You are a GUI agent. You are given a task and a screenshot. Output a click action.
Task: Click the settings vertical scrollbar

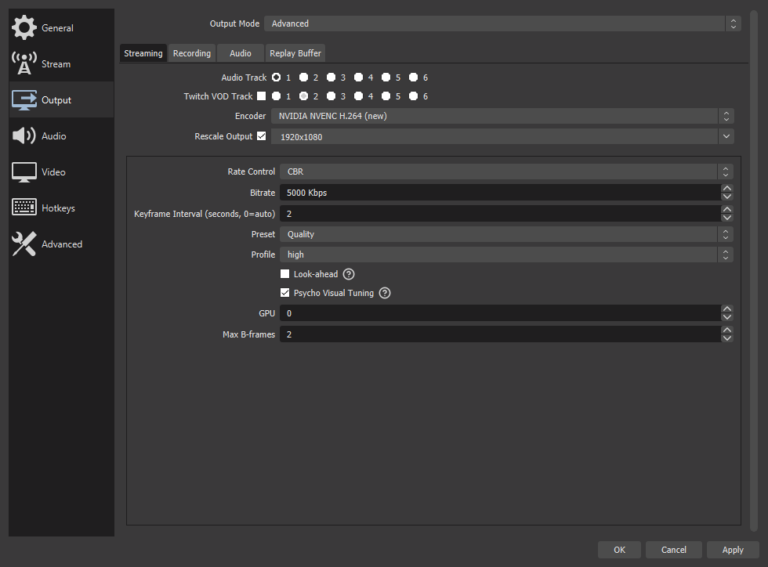[x=754, y=270]
